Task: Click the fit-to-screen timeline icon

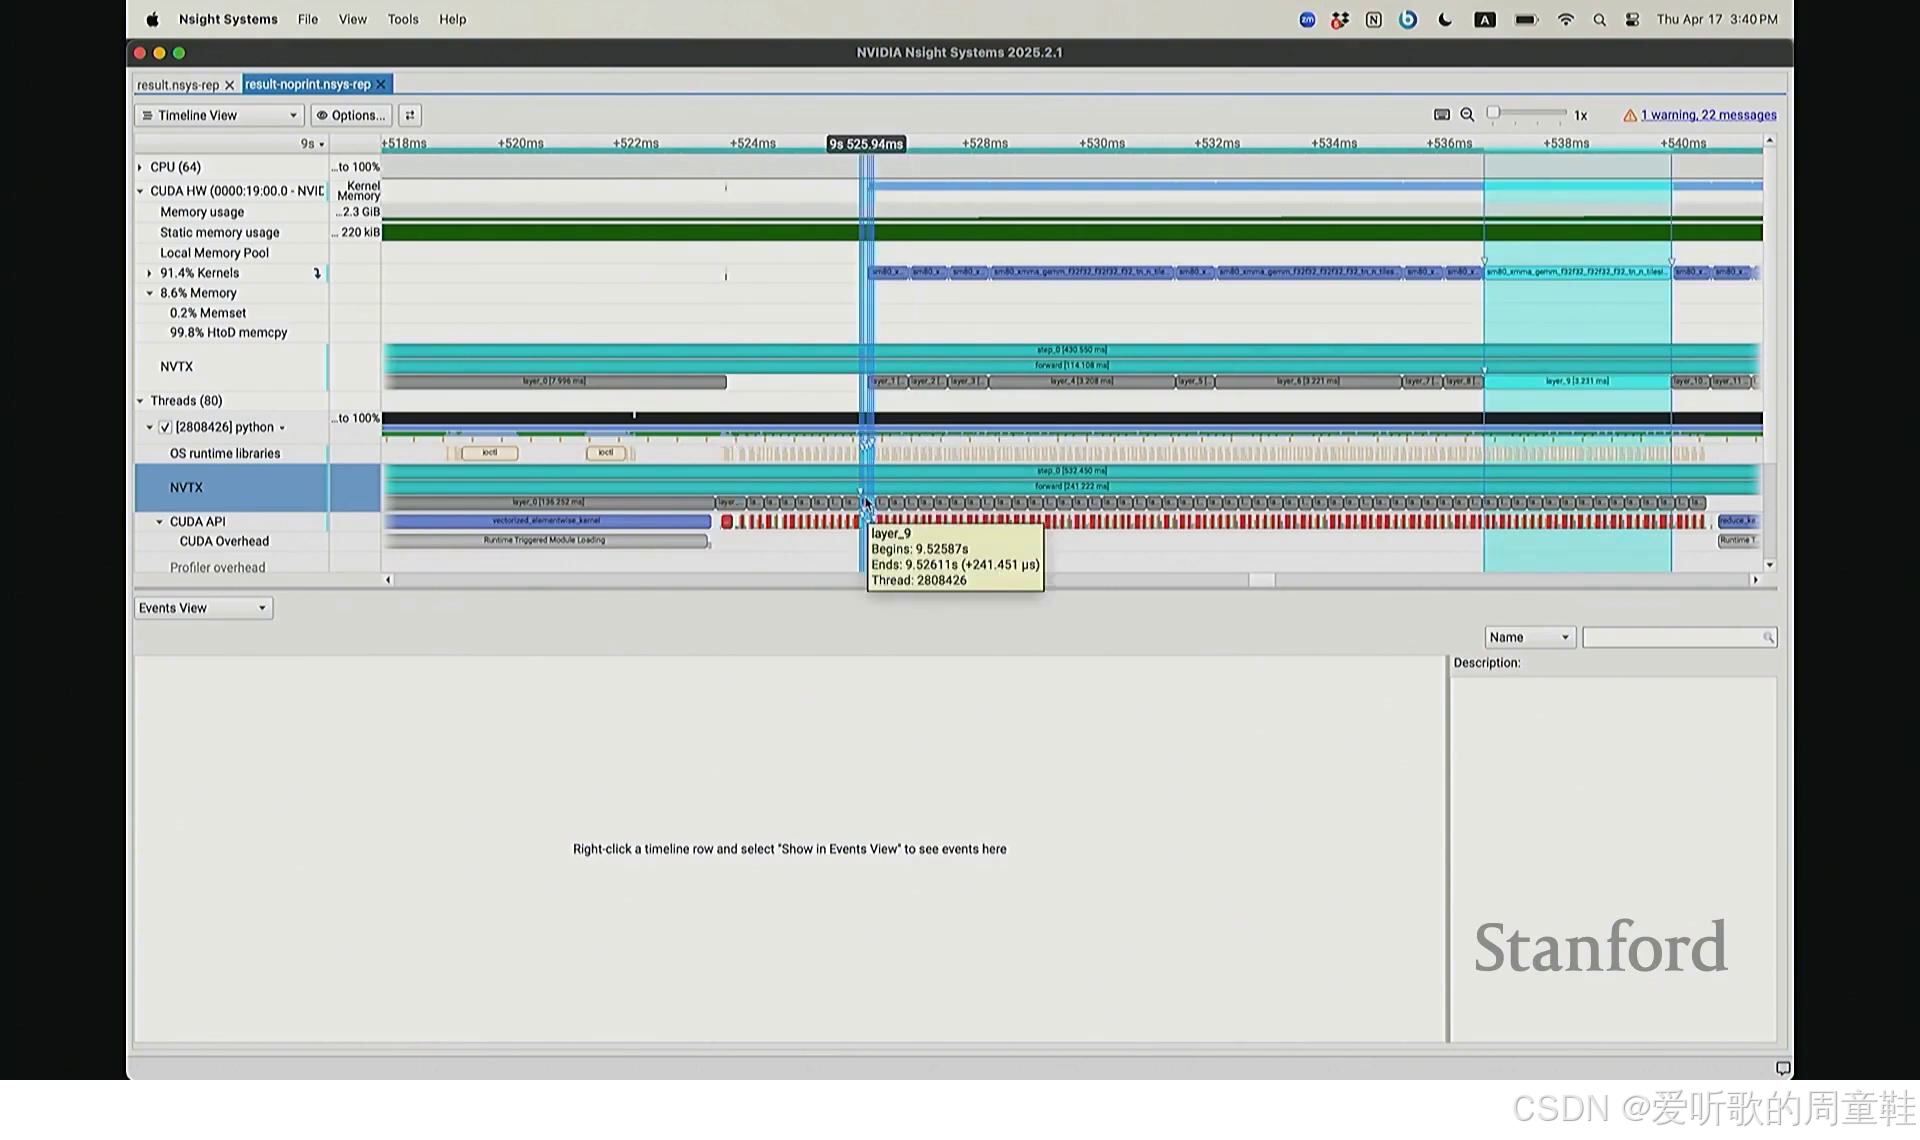Action: [x=1442, y=115]
